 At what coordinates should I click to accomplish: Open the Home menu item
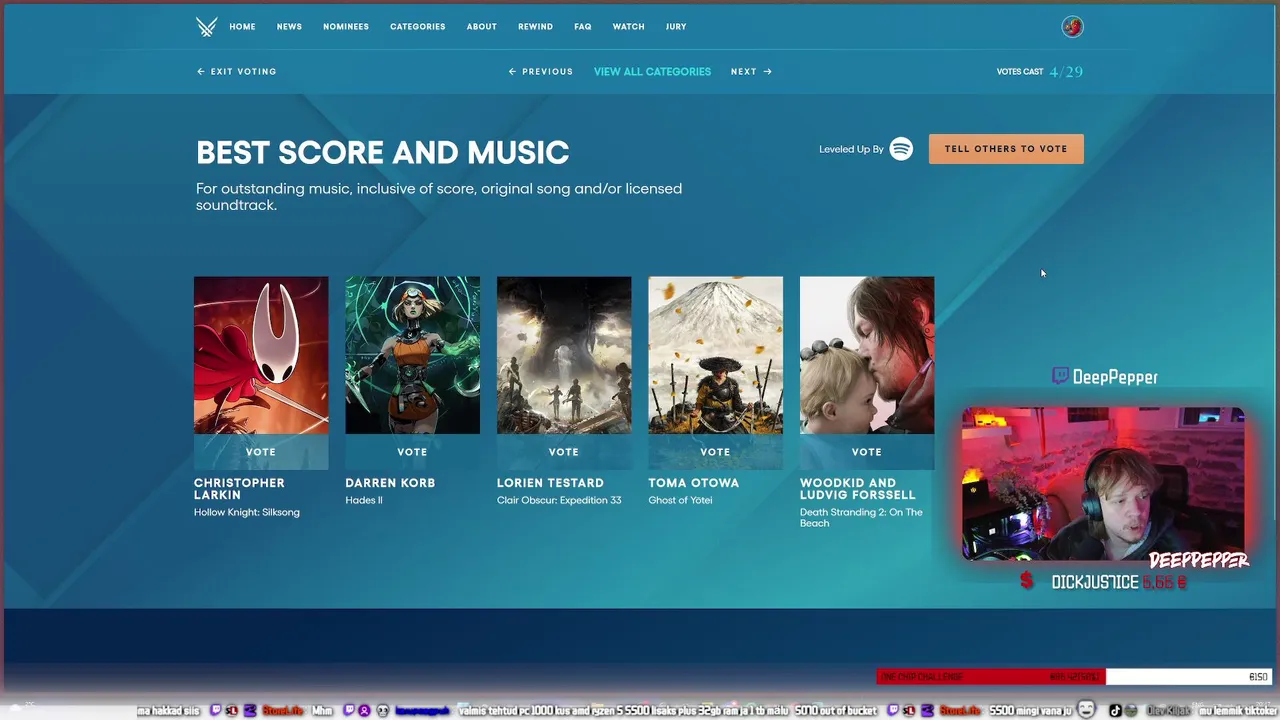pos(242,27)
